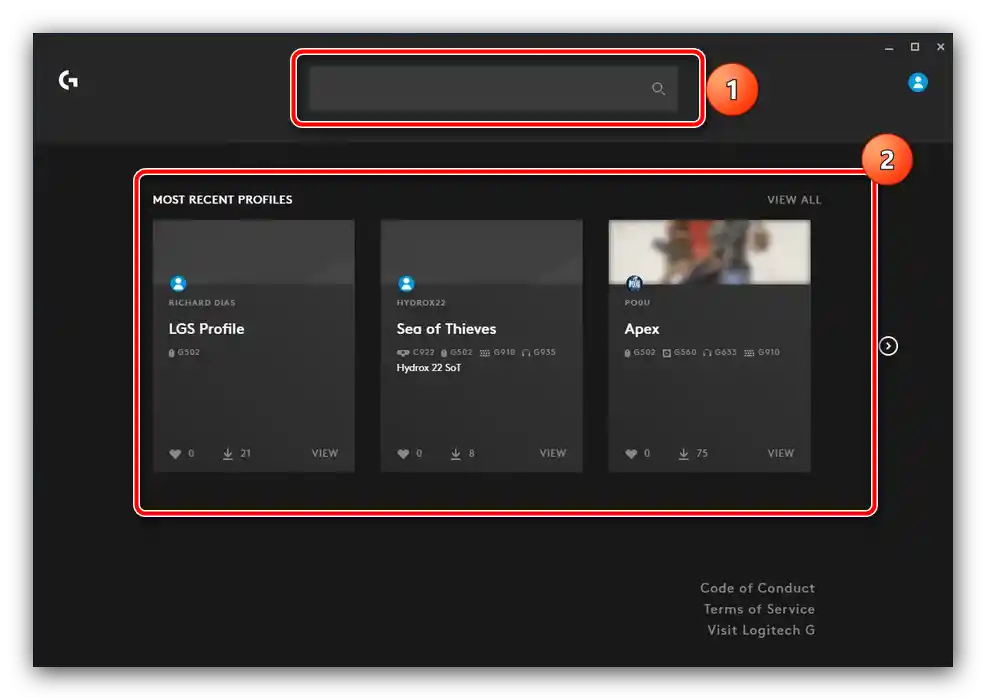Click Most Recent Profiles heading
The image size is (986, 700).
point(222,199)
